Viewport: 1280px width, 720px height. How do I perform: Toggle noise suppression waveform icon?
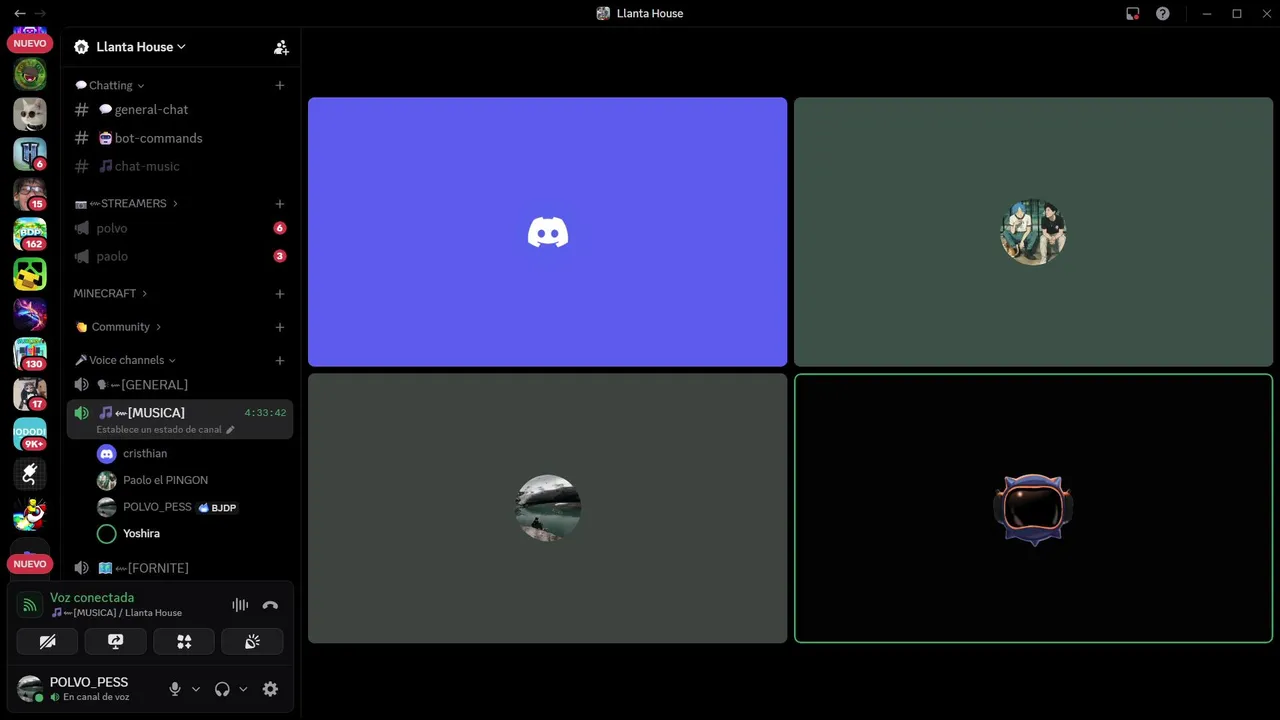240,605
